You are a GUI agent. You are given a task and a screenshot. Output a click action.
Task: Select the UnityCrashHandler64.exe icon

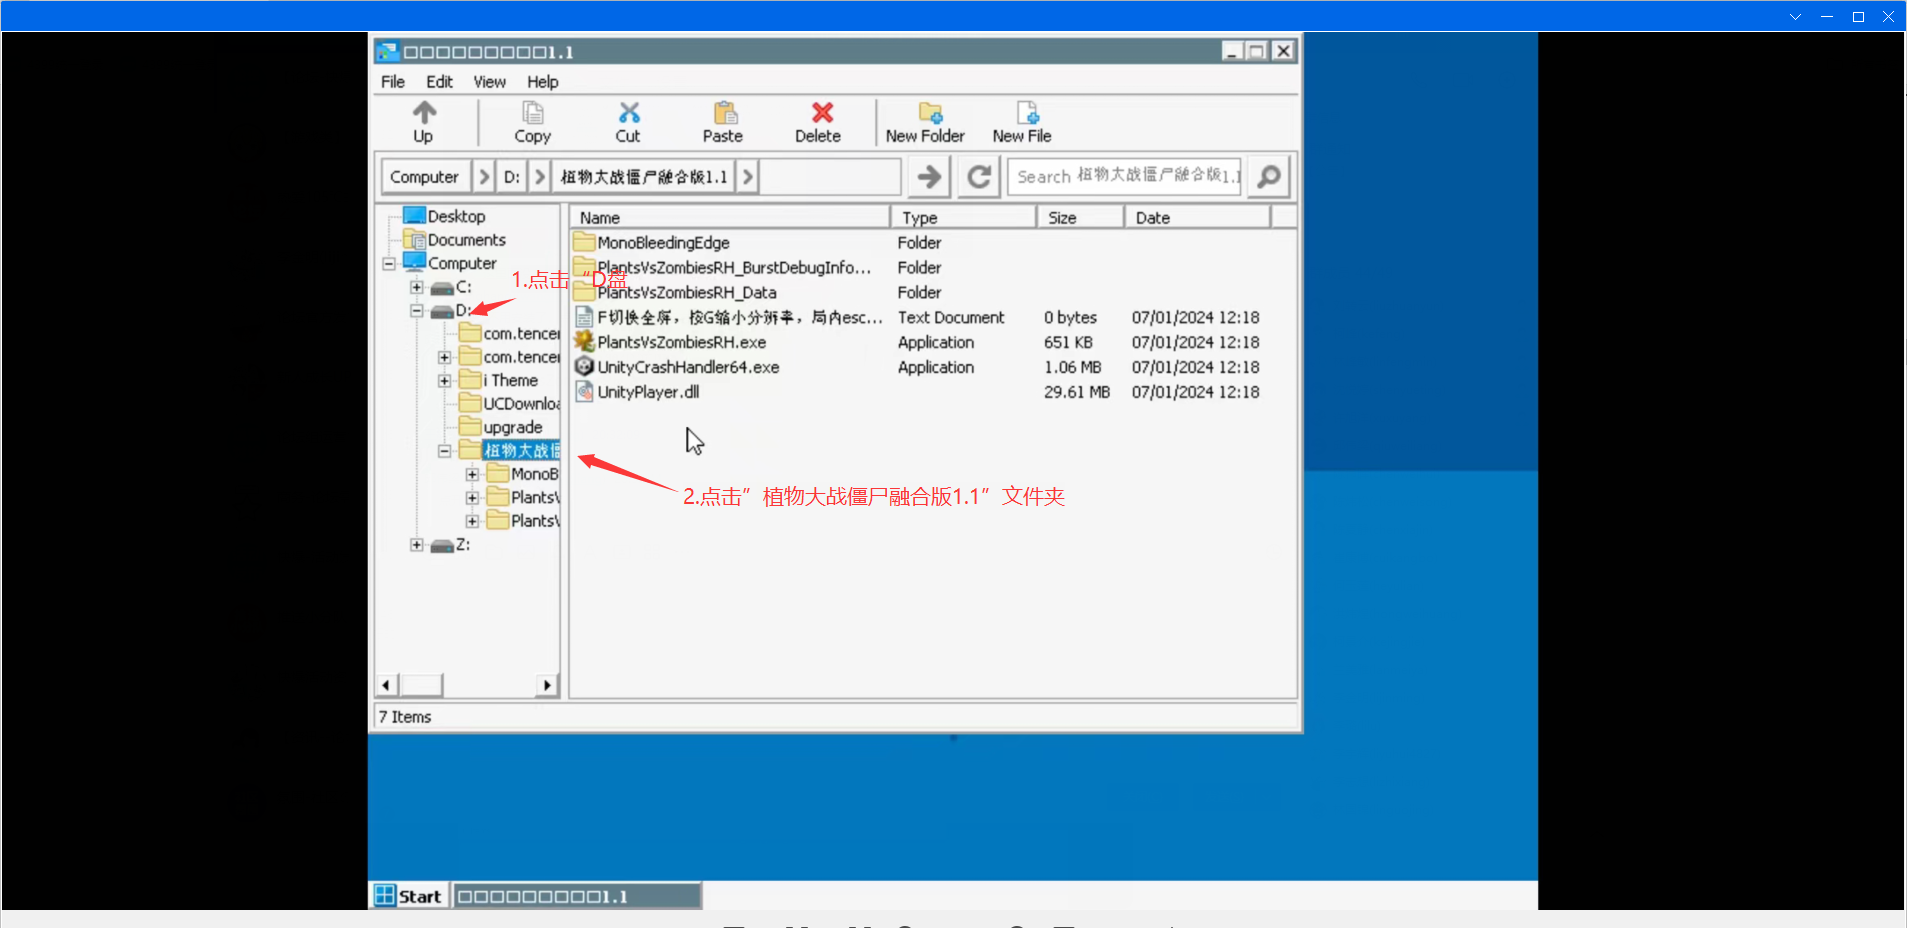(x=584, y=367)
